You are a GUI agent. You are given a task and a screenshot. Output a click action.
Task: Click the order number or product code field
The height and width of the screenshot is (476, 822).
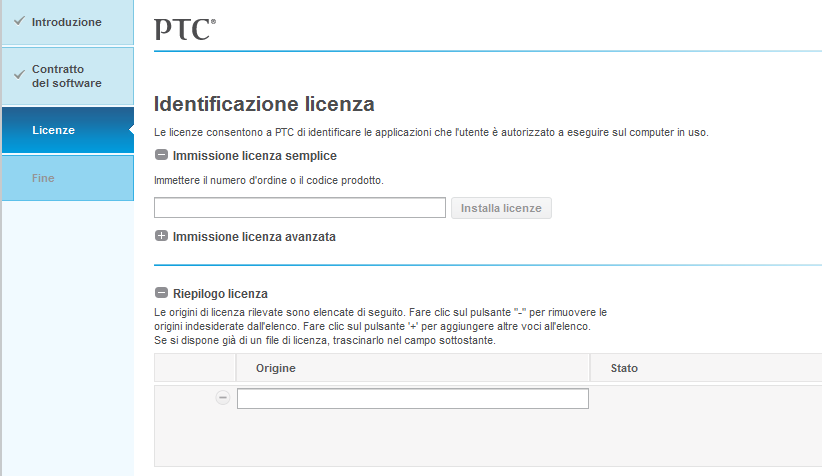300,208
